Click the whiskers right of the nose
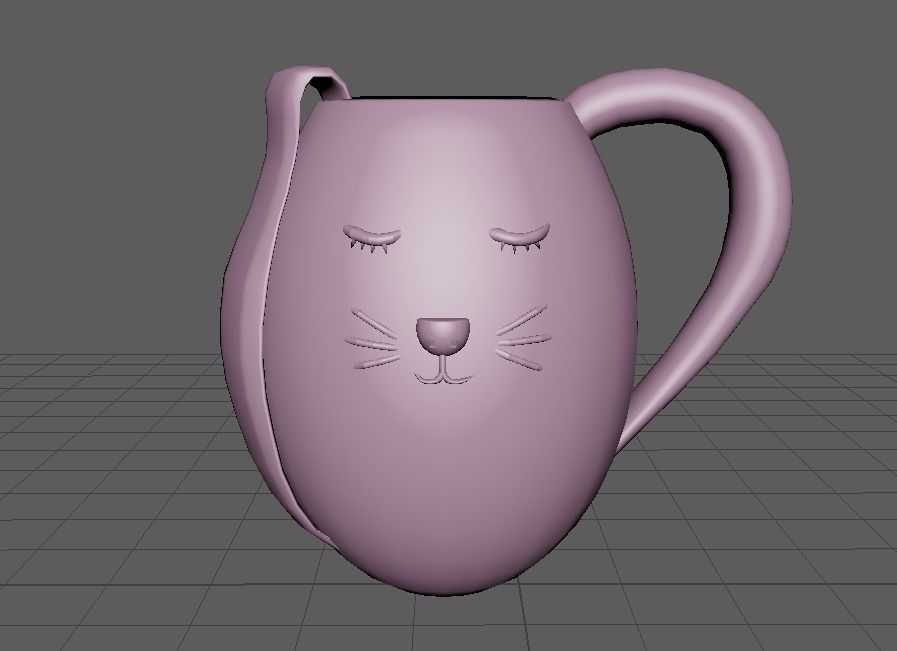897x651 pixels. 523,338
